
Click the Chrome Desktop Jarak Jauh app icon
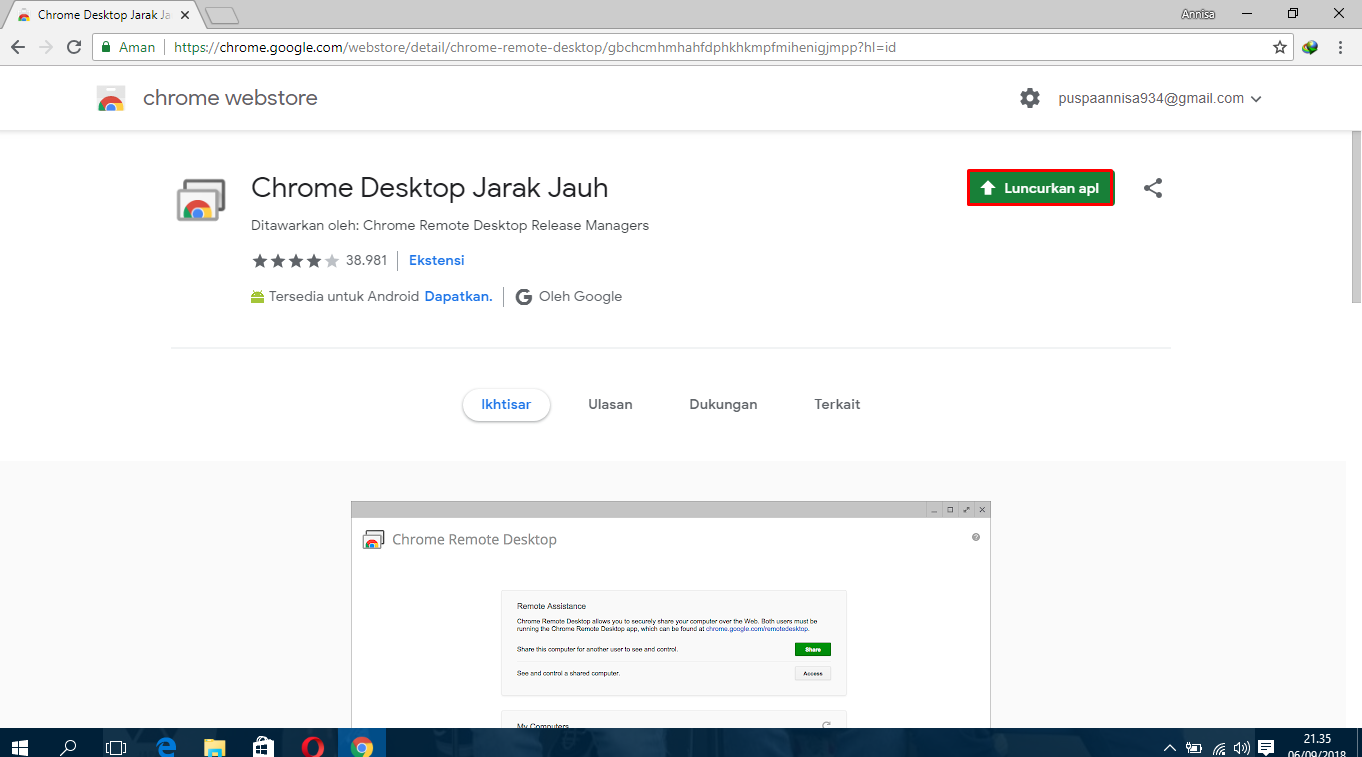(x=199, y=200)
